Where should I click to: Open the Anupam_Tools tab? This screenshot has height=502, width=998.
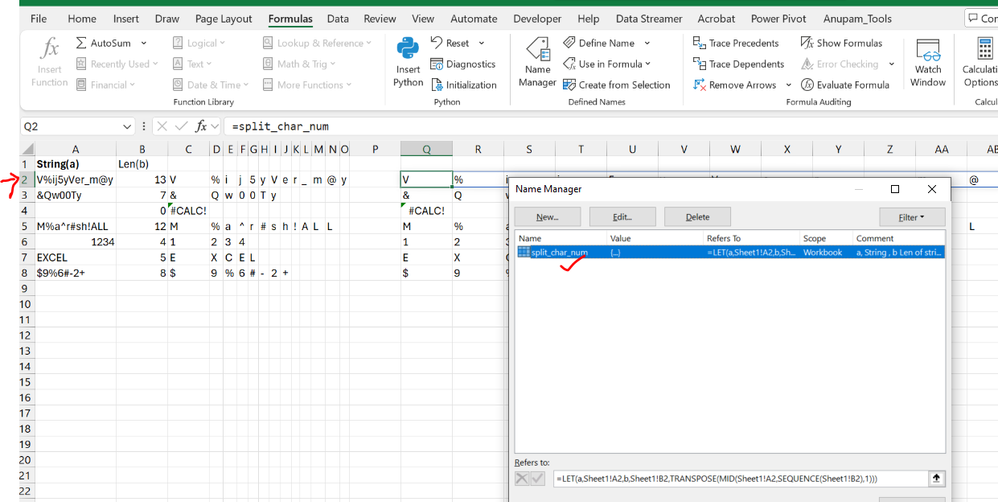pyautogui.click(x=857, y=19)
